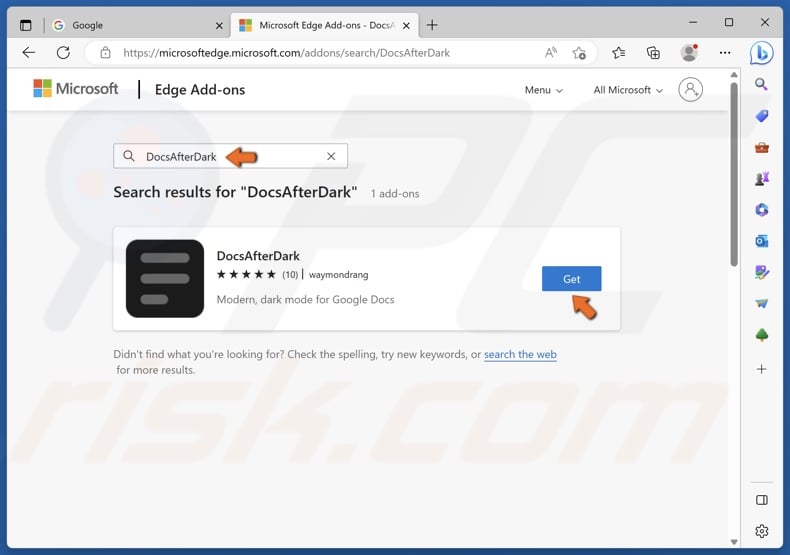
Task: Expand the Menu dropdown
Action: 544,90
